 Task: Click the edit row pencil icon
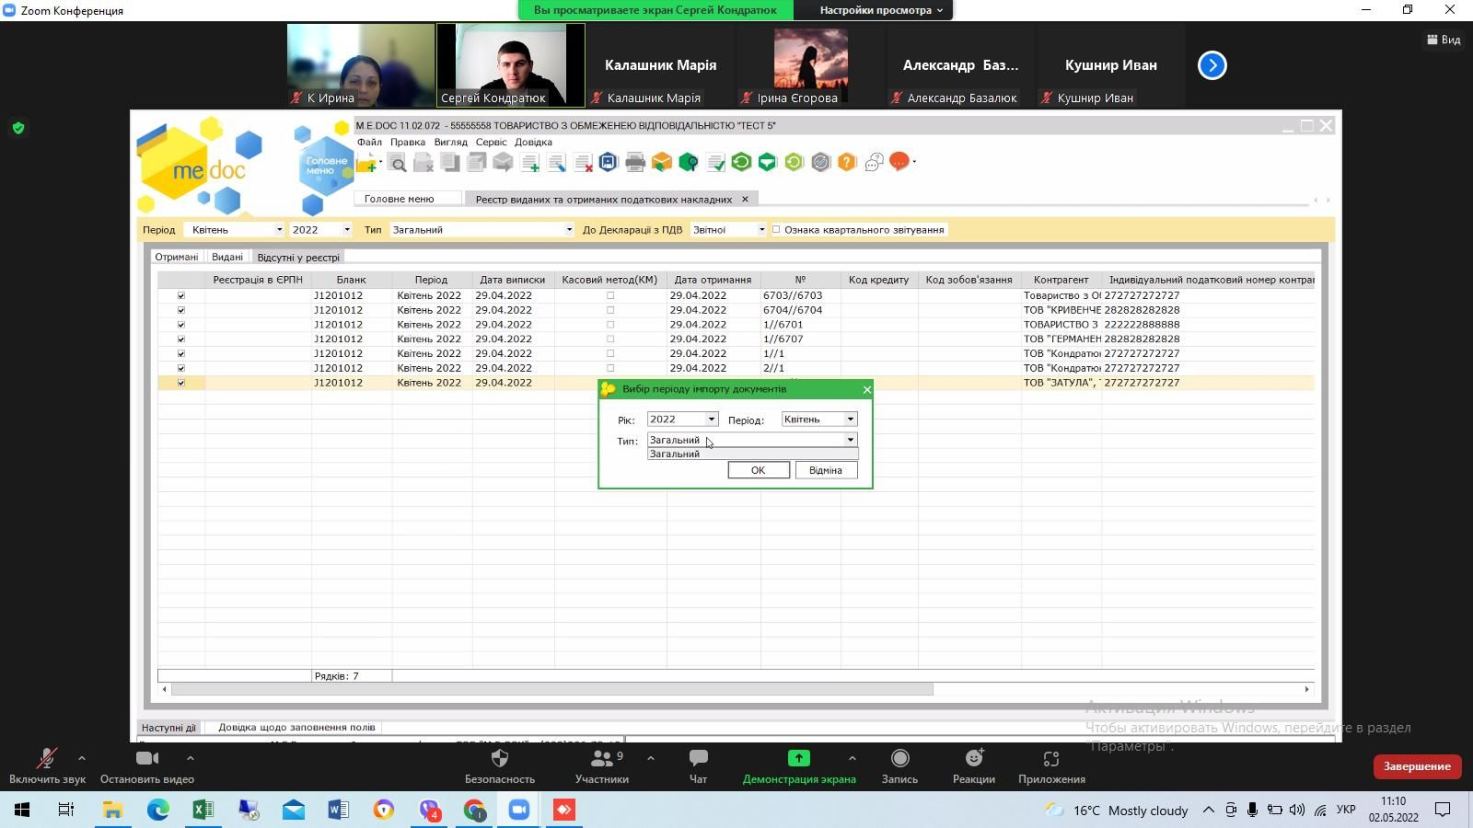pos(557,163)
